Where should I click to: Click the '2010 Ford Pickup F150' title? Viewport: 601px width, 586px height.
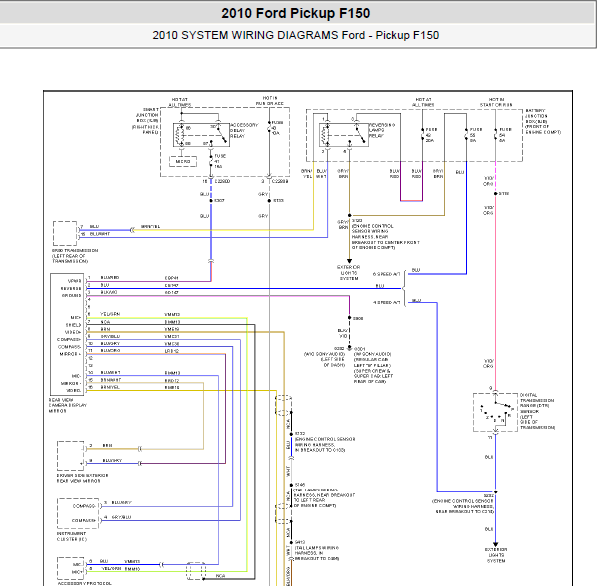point(296,13)
